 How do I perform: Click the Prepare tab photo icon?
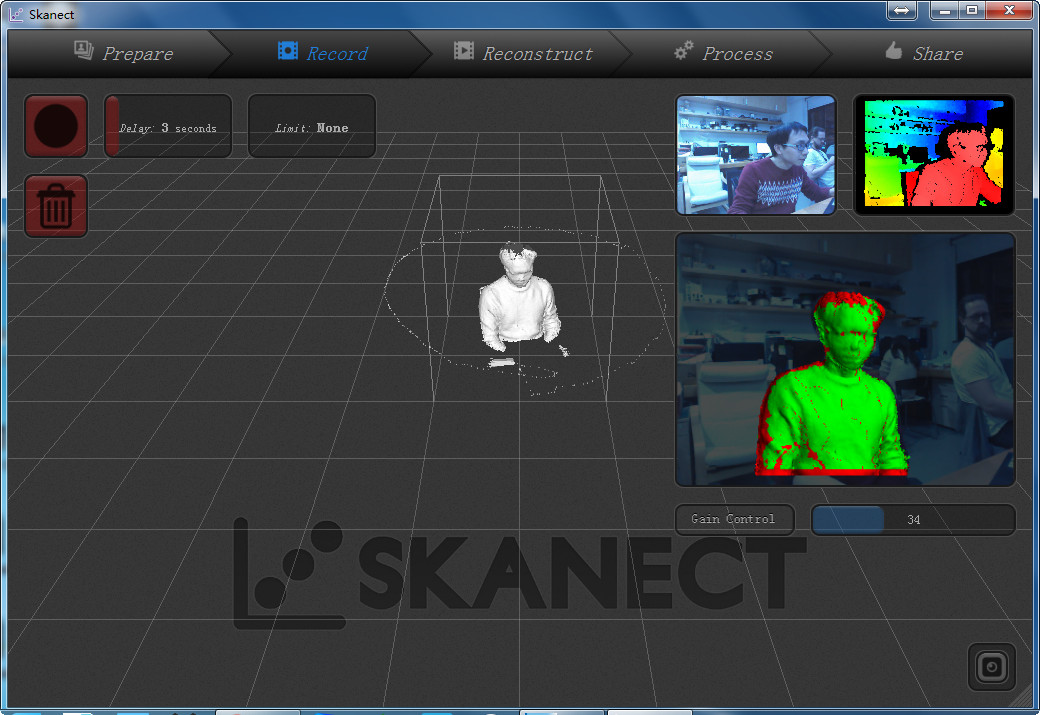pyautogui.click(x=84, y=50)
